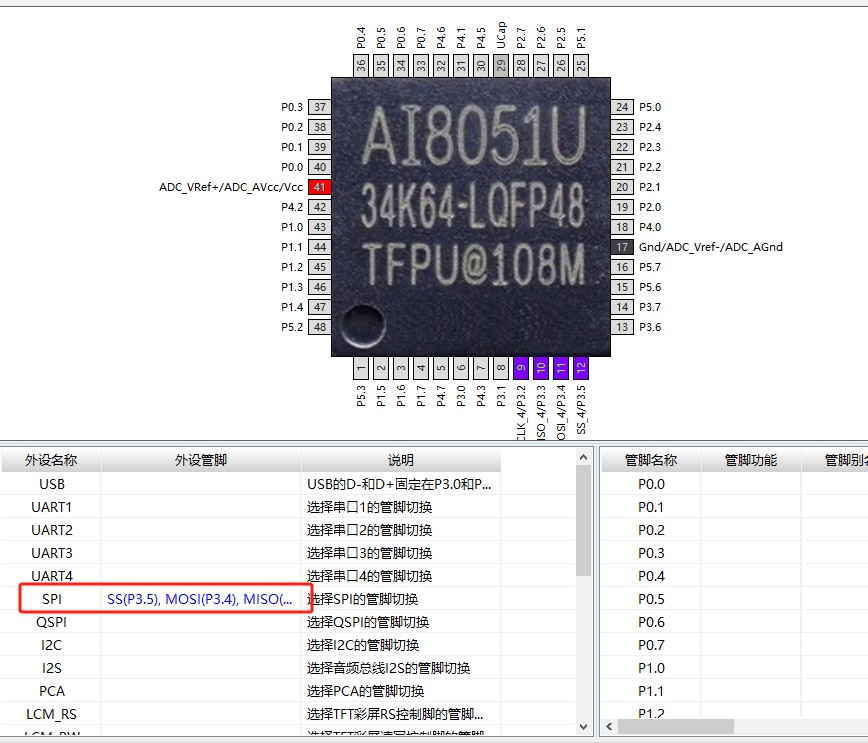Select pin 29 labeled UCap
Screen dimensions: 868x743
pyautogui.click(x=501, y=66)
